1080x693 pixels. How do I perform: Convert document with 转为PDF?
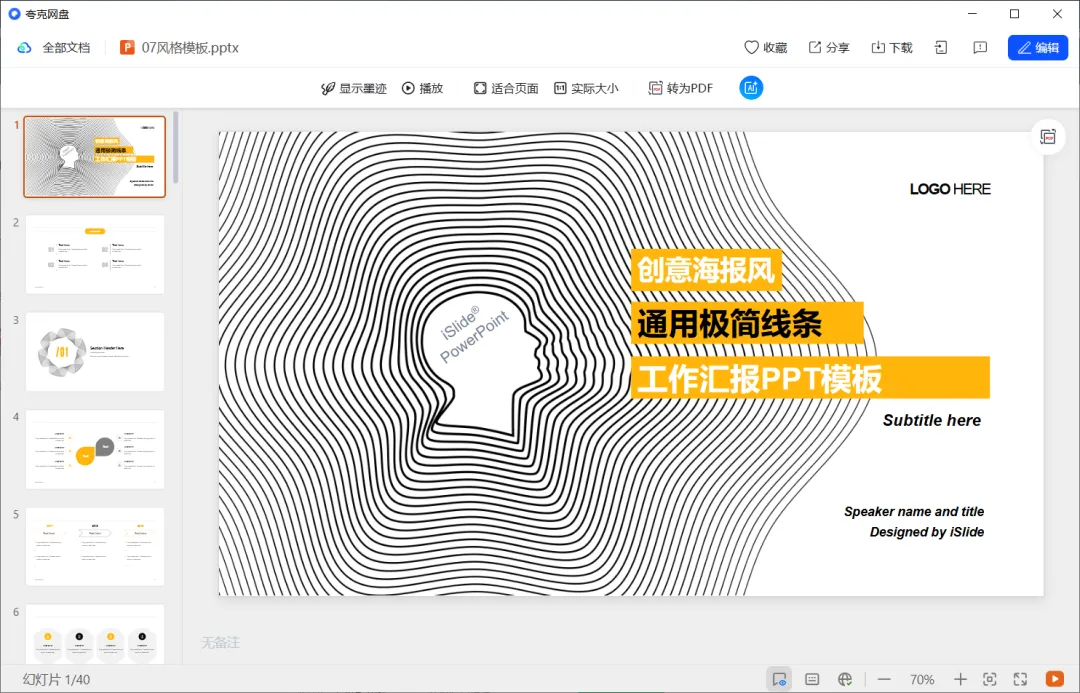(681, 88)
